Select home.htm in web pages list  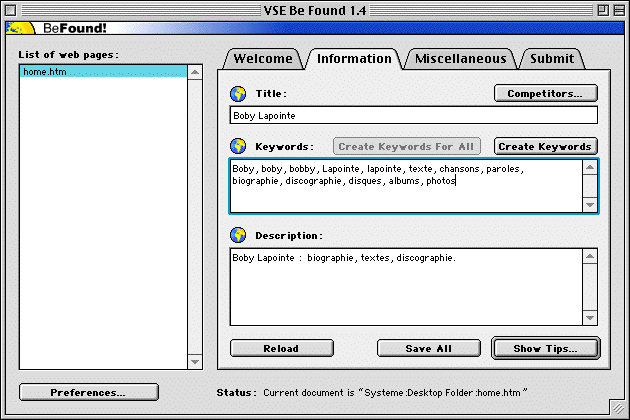(x=103, y=72)
